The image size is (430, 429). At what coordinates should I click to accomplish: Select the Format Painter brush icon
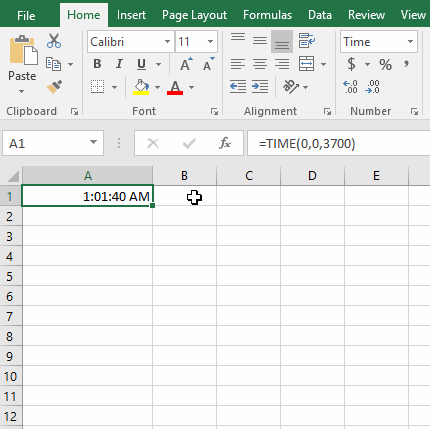click(x=54, y=87)
